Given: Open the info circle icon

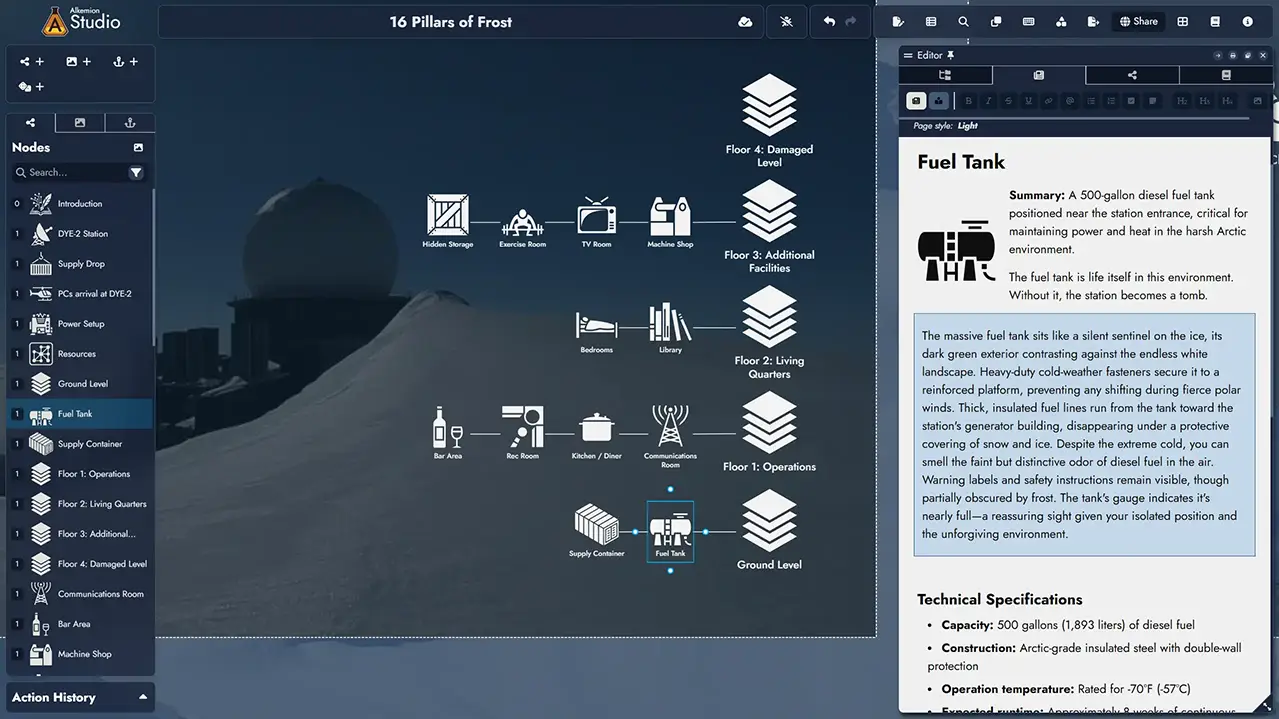Looking at the screenshot, I should tap(1248, 21).
